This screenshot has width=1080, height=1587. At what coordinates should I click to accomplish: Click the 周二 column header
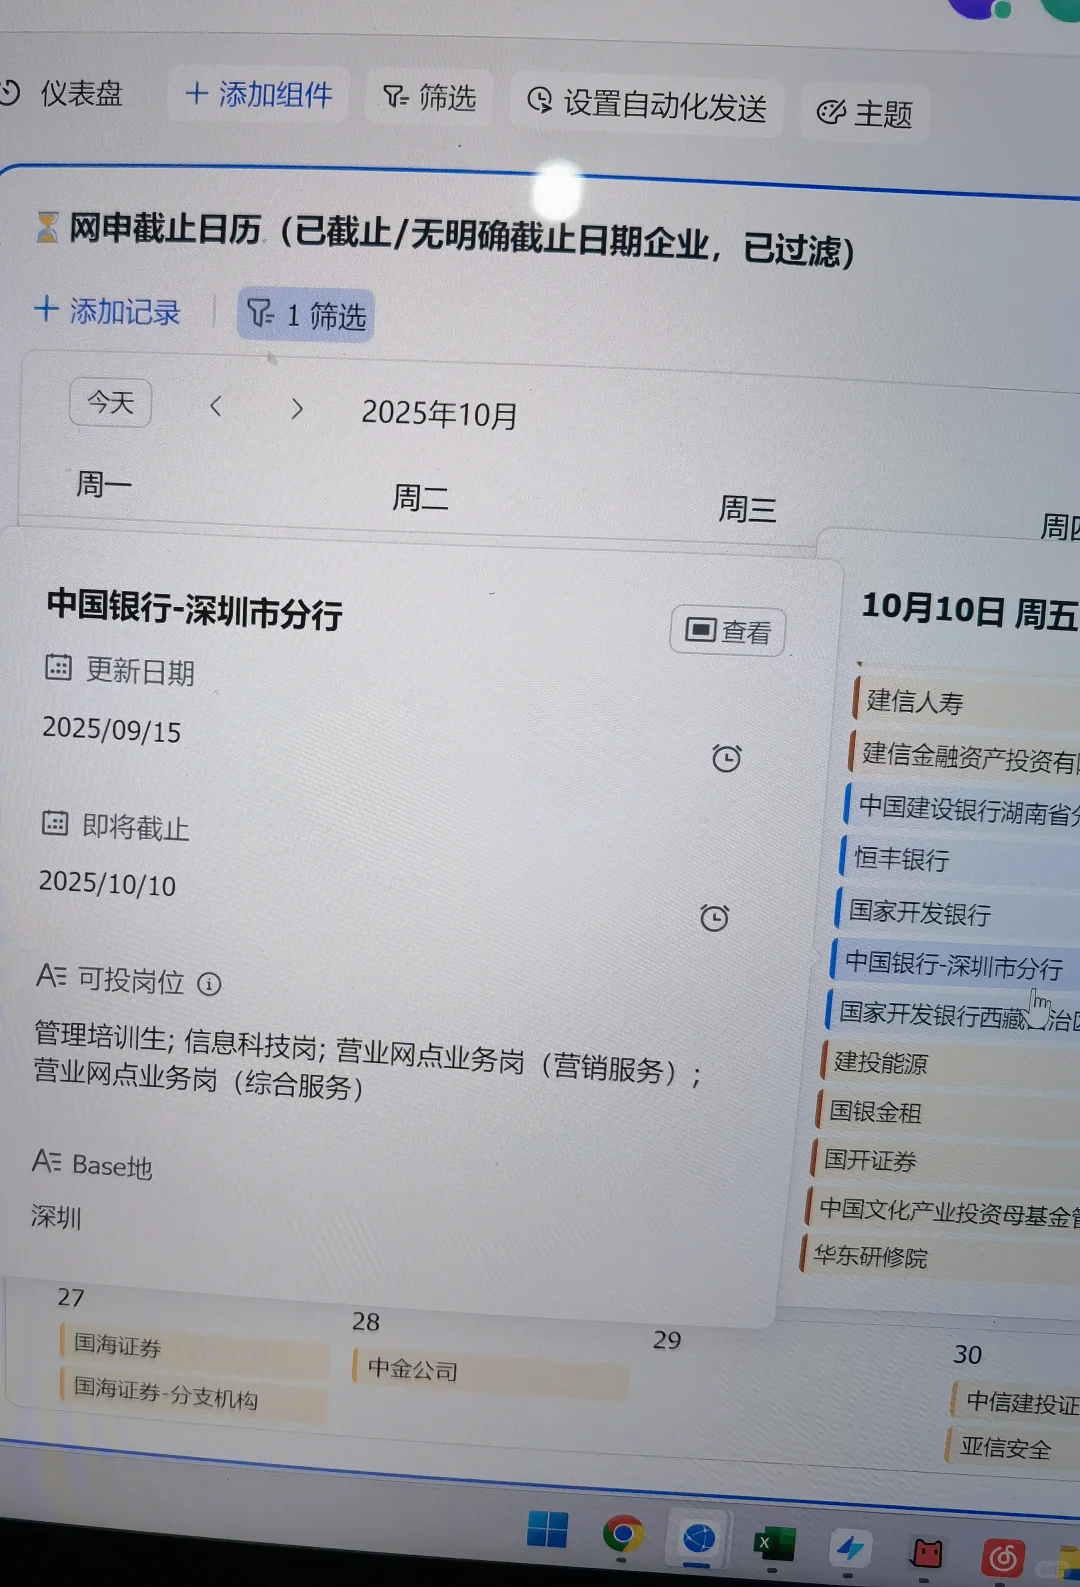pyautogui.click(x=420, y=497)
